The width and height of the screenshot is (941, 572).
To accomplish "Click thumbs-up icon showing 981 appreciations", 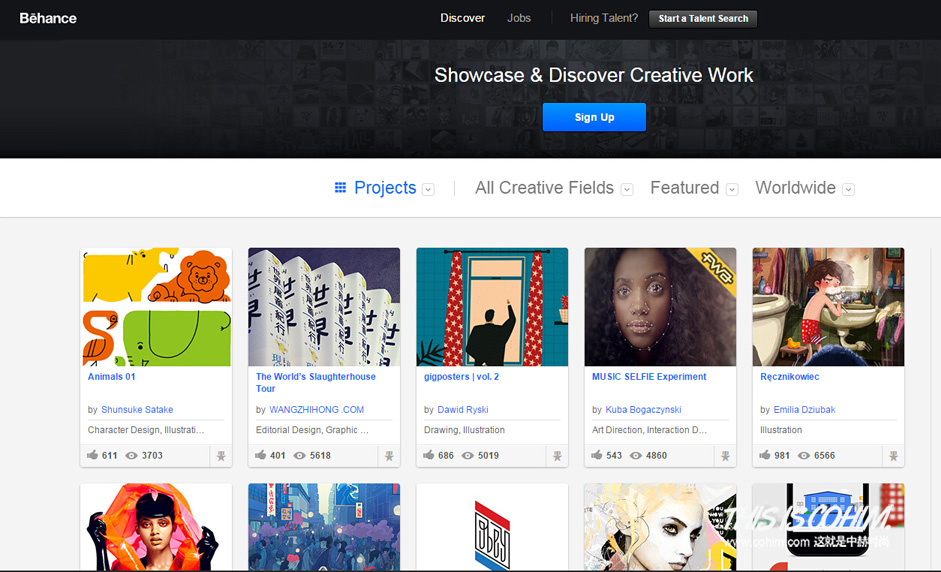I will point(765,455).
